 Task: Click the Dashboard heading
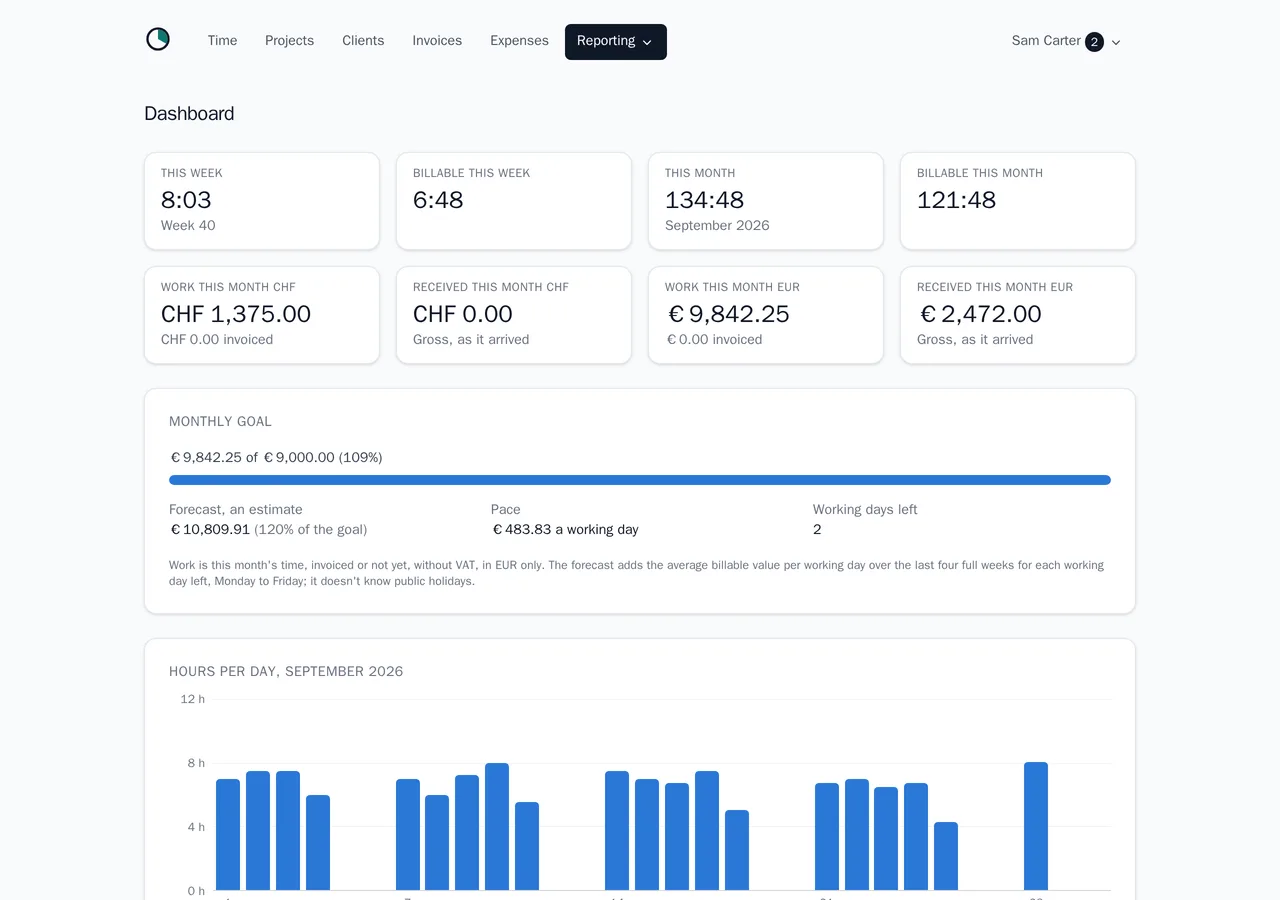(189, 114)
